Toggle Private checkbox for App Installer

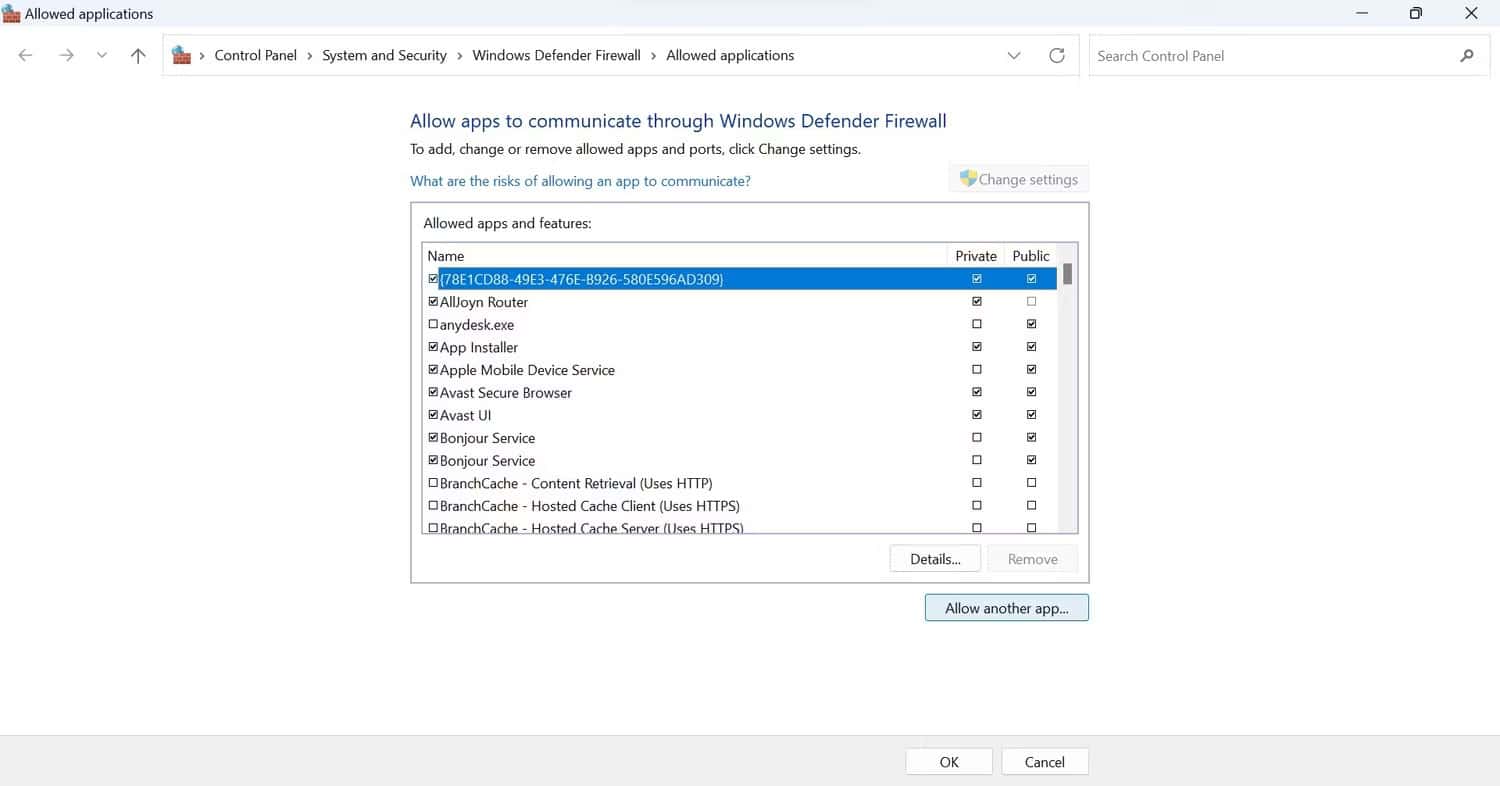977,347
